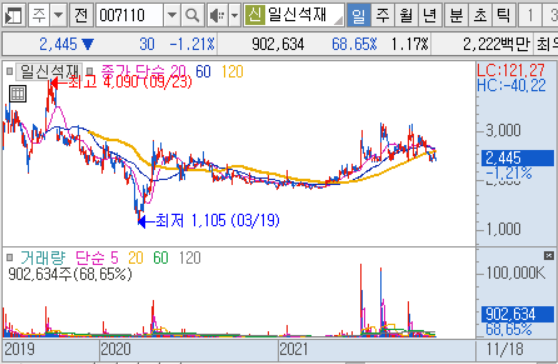Viewport: 558px width, 364px height.
Task: Click the window layout icon beside stock code
Action: [13, 15]
